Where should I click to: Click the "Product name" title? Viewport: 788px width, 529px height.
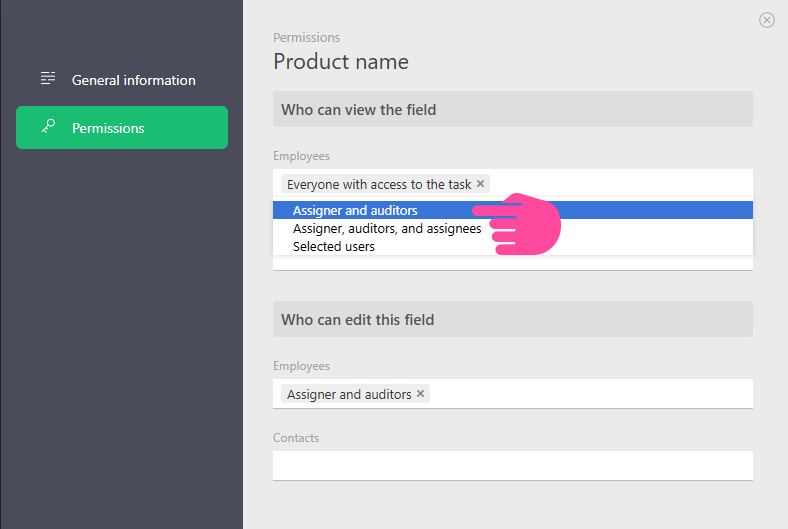click(341, 62)
